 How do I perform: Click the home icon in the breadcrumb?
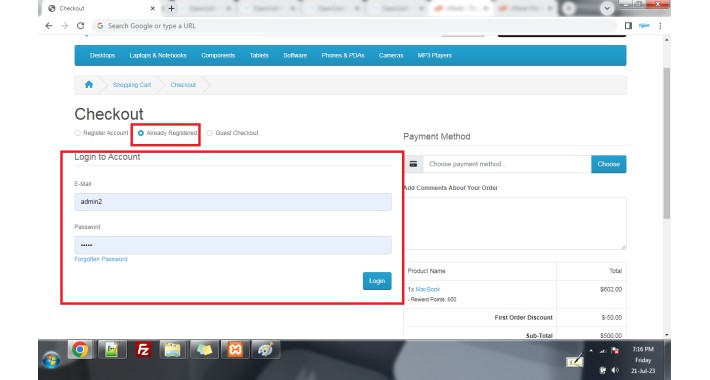pyautogui.click(x=89, y=84)
